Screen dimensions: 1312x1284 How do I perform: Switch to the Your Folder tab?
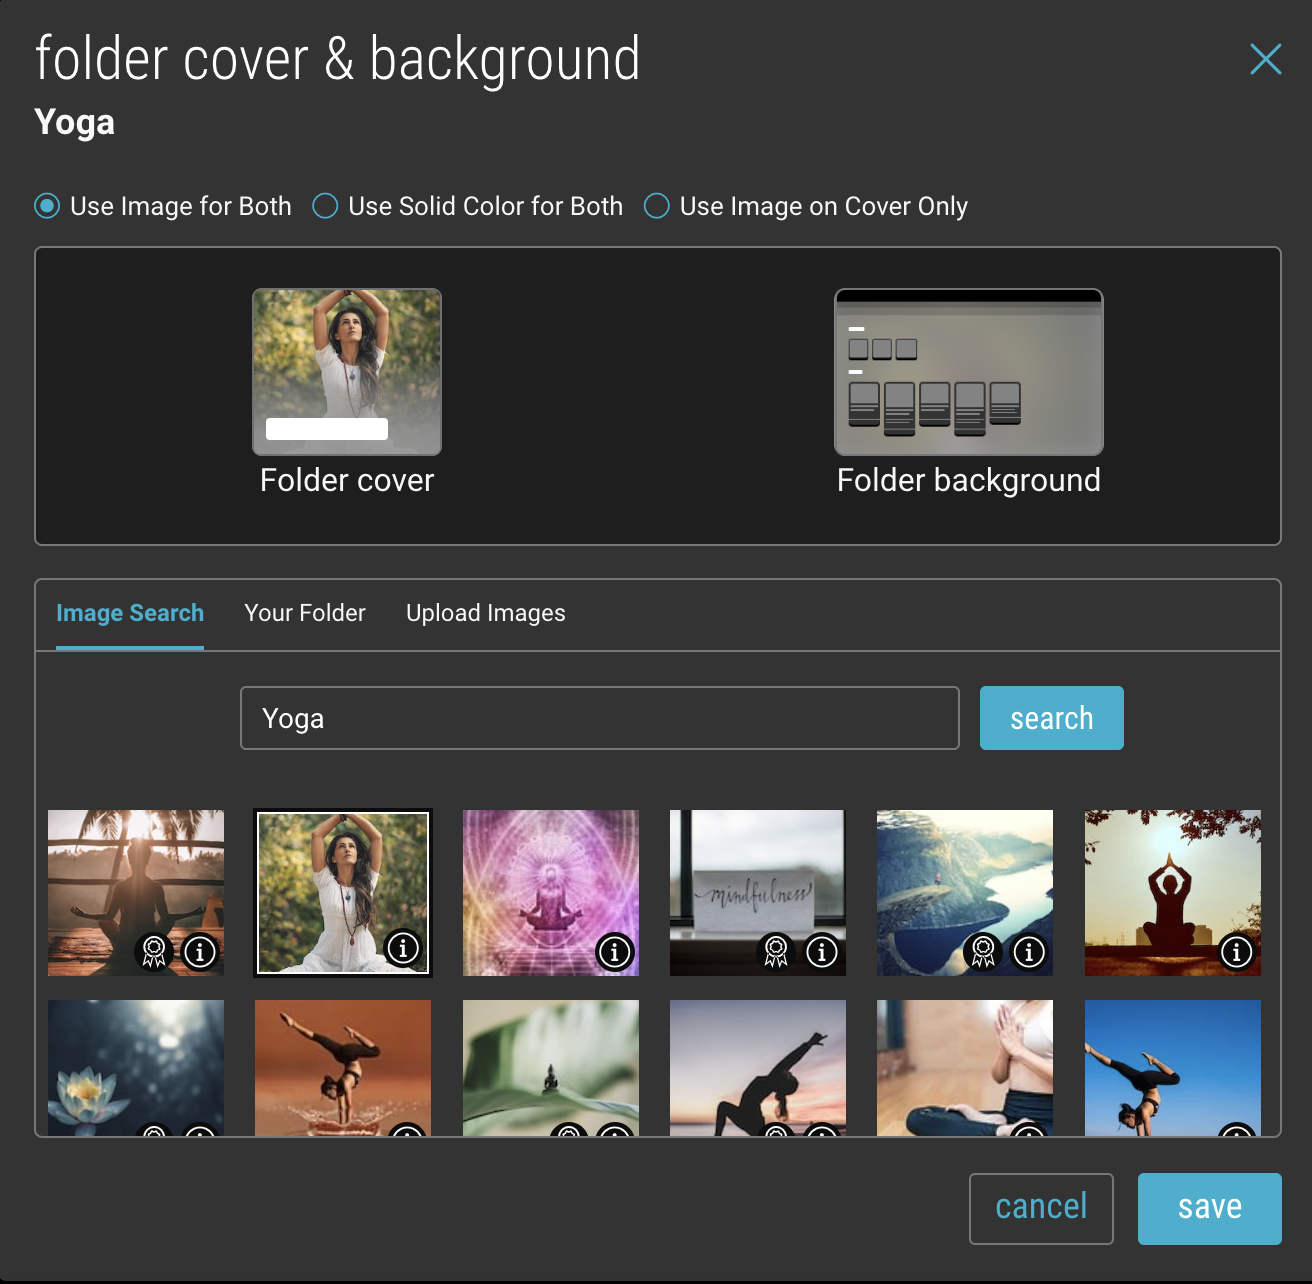point(305,613)
